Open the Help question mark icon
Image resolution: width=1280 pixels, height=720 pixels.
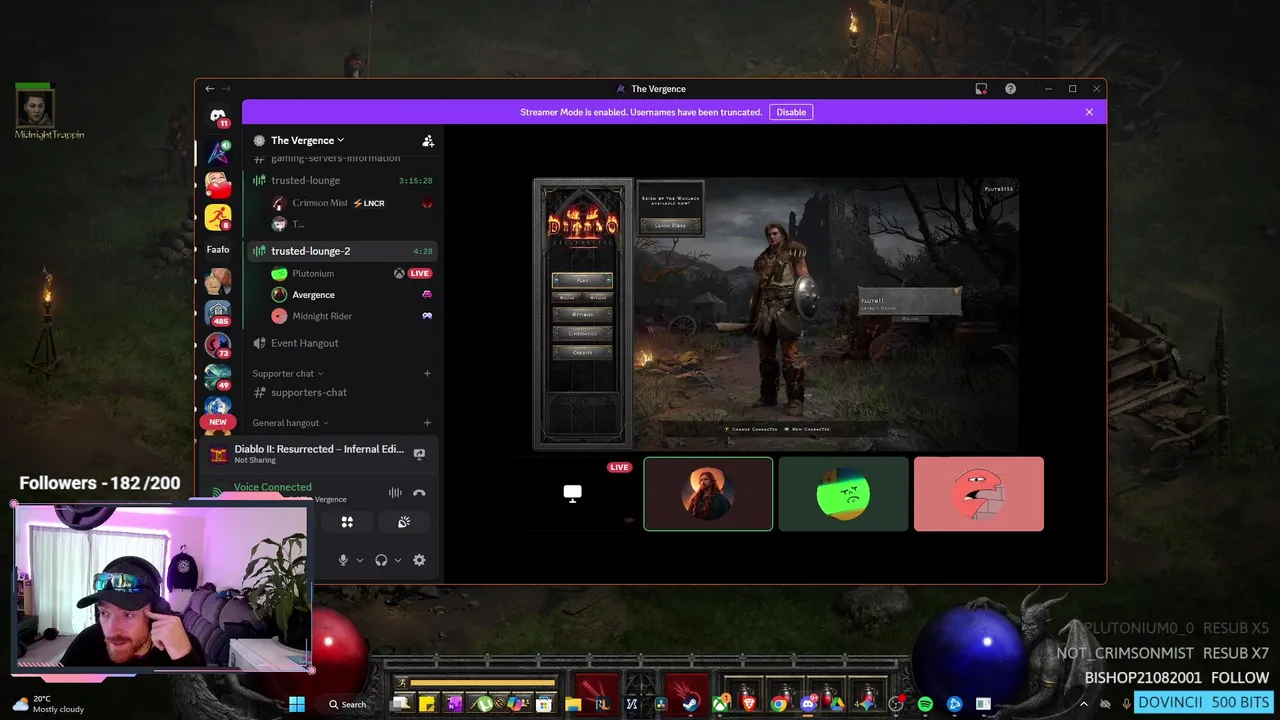1010,89
